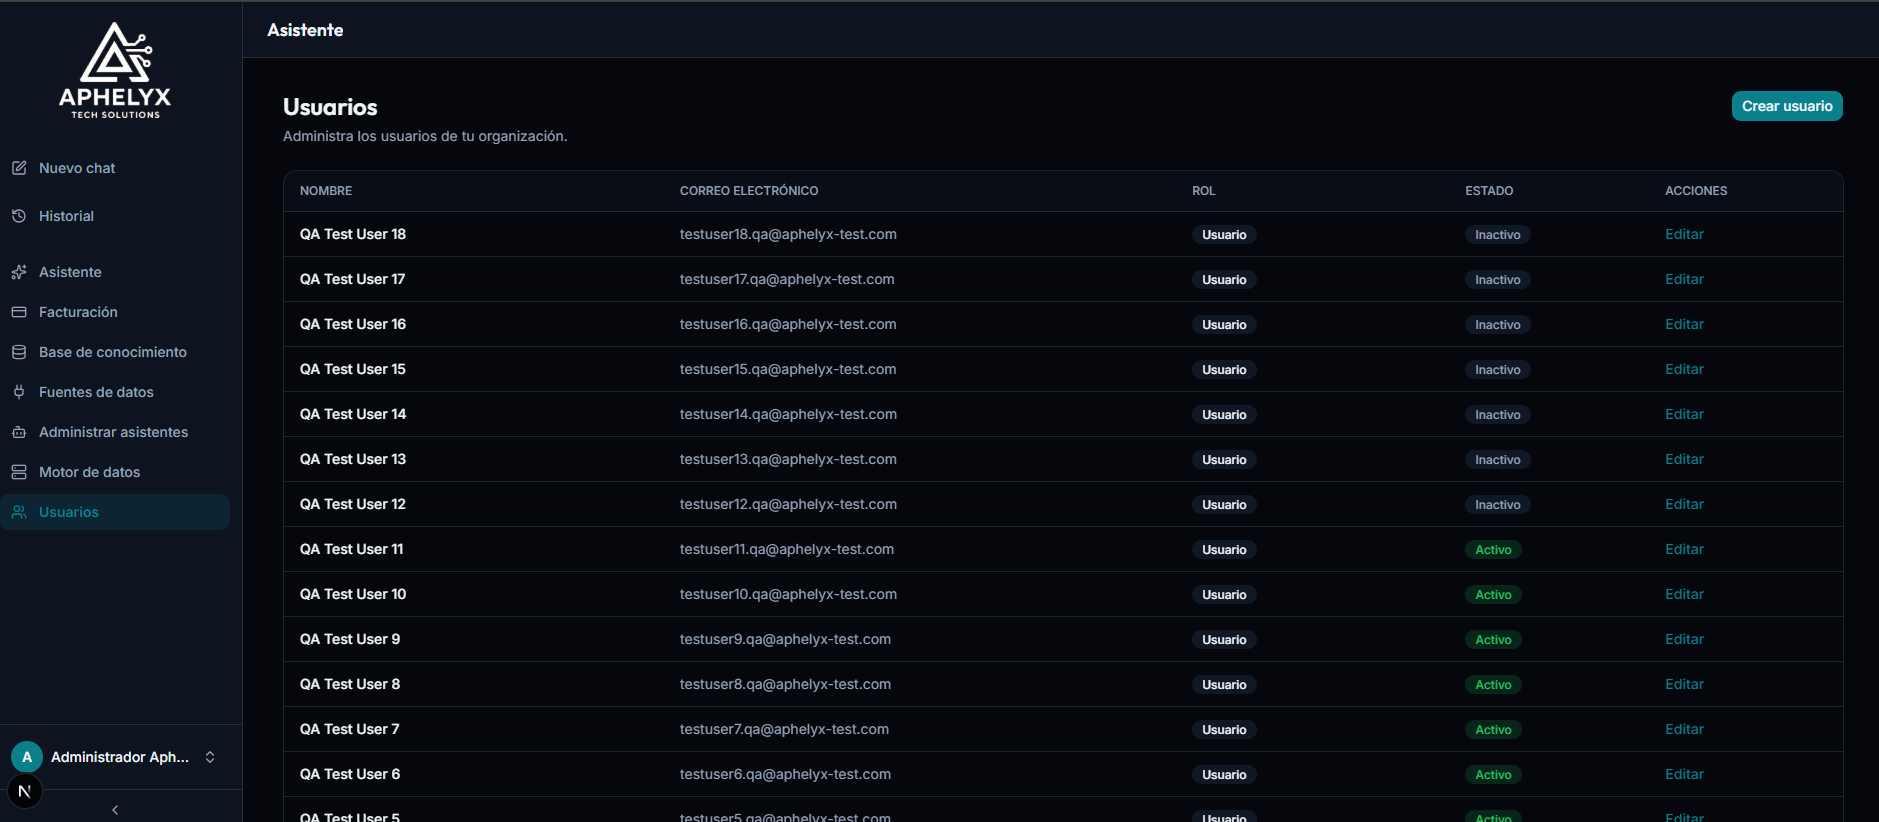The width and height of the screenshot is (1879, 822).
Task: Edit QA Test User 15
Action: pos(1684,369)
